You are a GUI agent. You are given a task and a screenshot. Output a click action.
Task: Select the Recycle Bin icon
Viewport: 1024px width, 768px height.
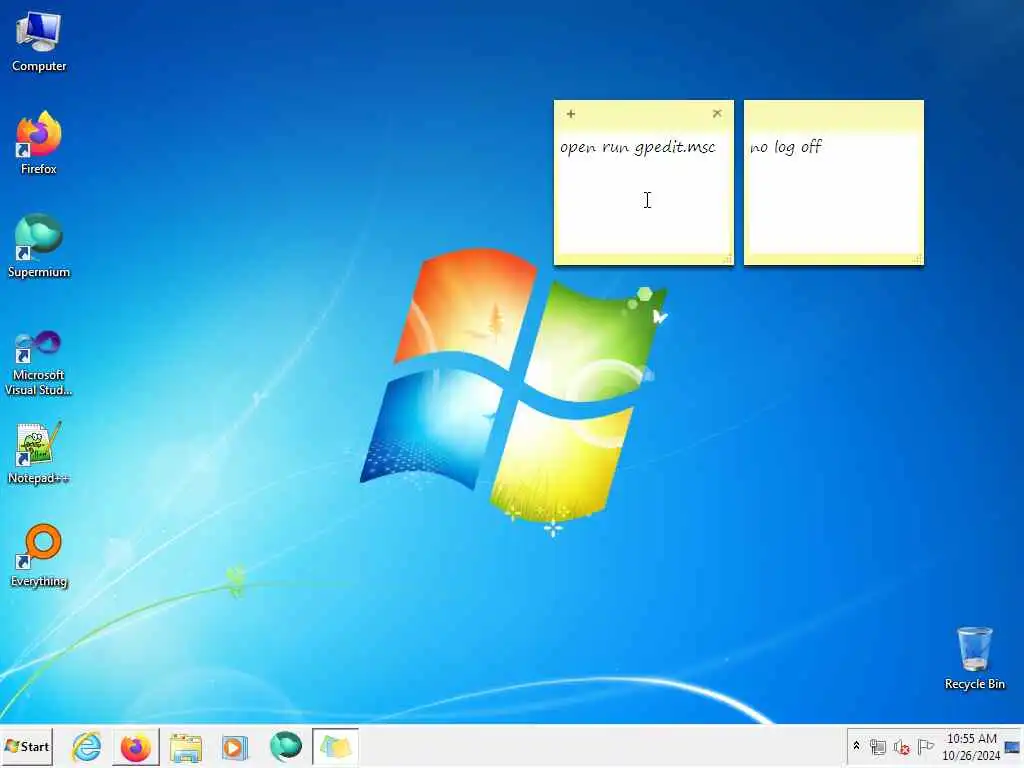point(974,658)
